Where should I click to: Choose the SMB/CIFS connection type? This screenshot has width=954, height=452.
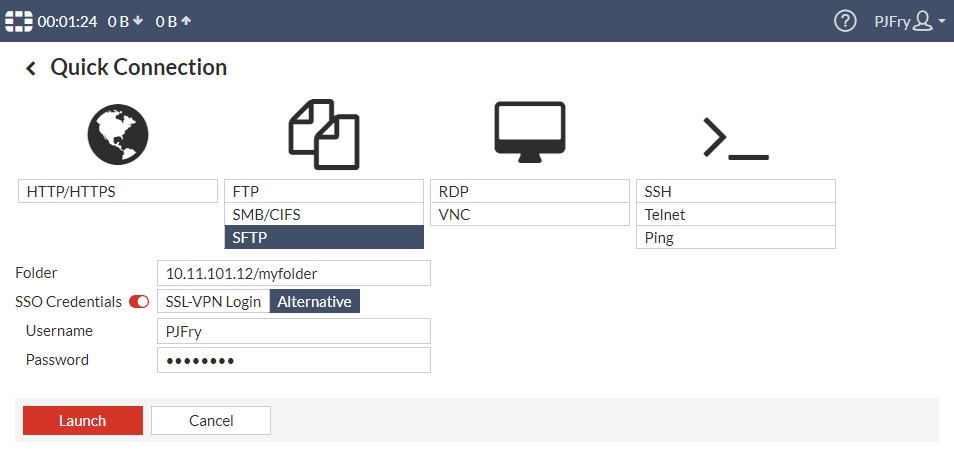click(x=324, y=214)
